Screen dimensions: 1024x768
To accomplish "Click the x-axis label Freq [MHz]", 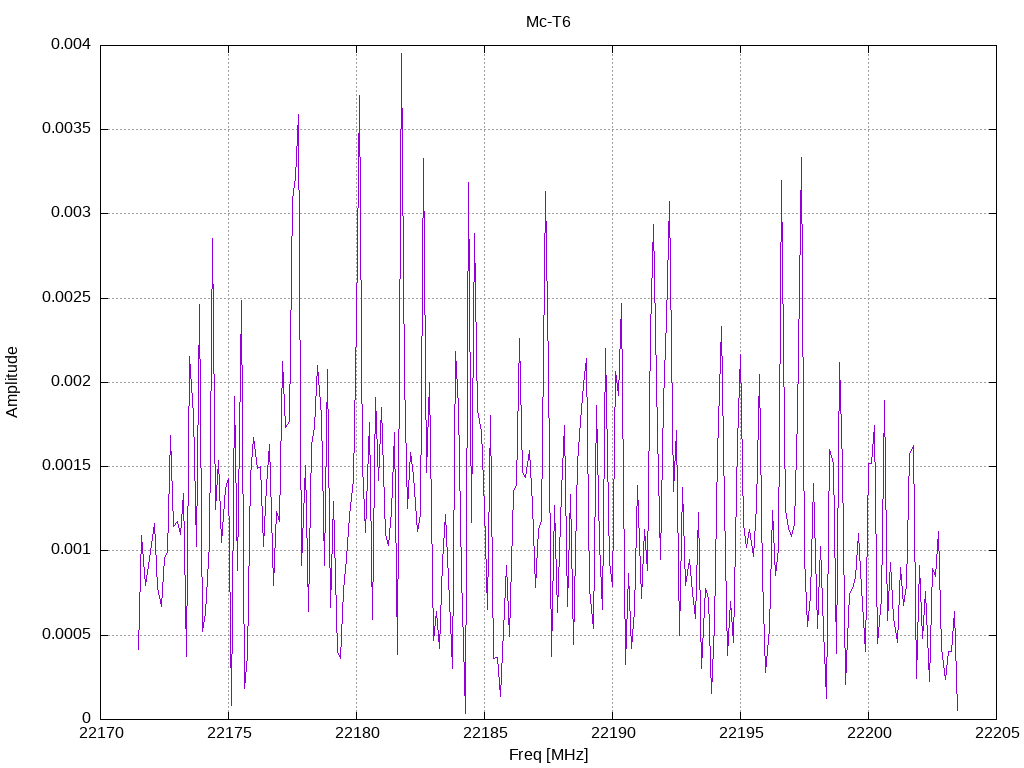I will point(548,755).
